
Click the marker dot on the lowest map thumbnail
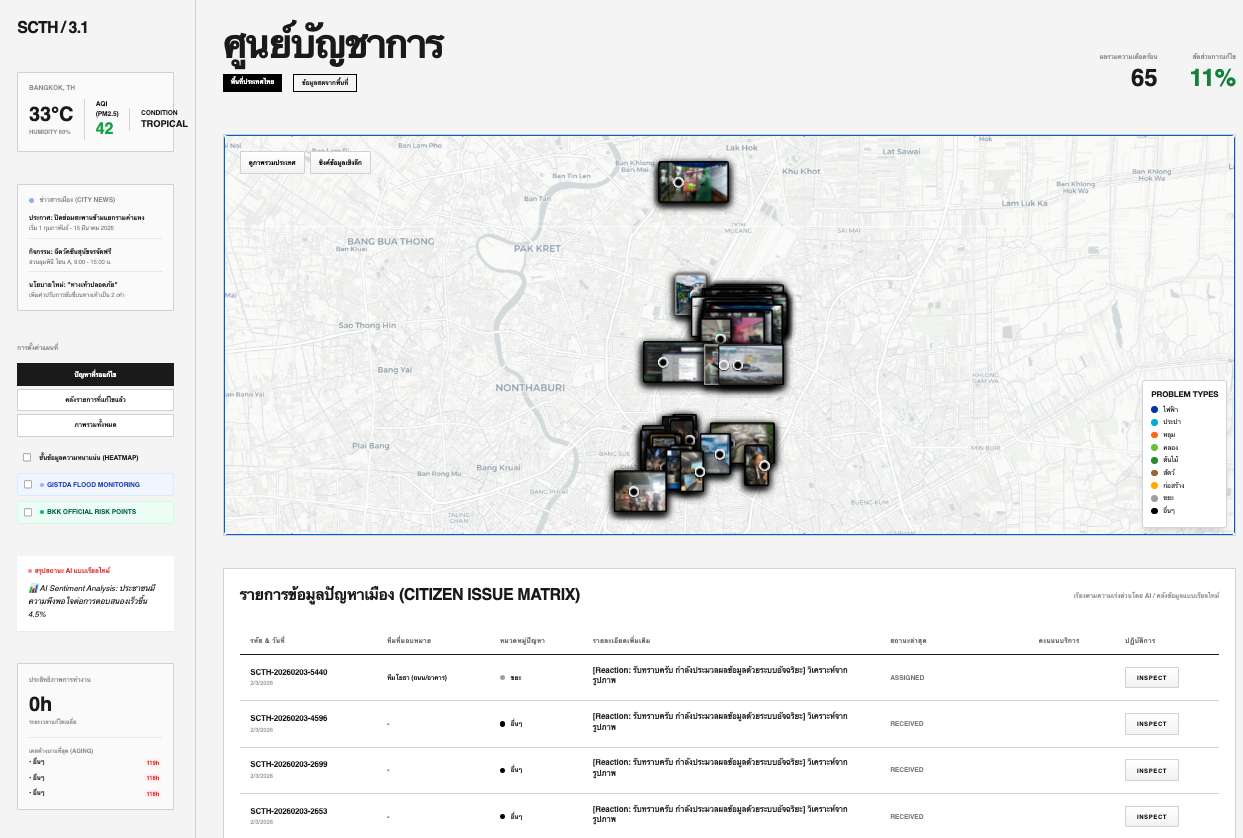(x=632, y=491)
